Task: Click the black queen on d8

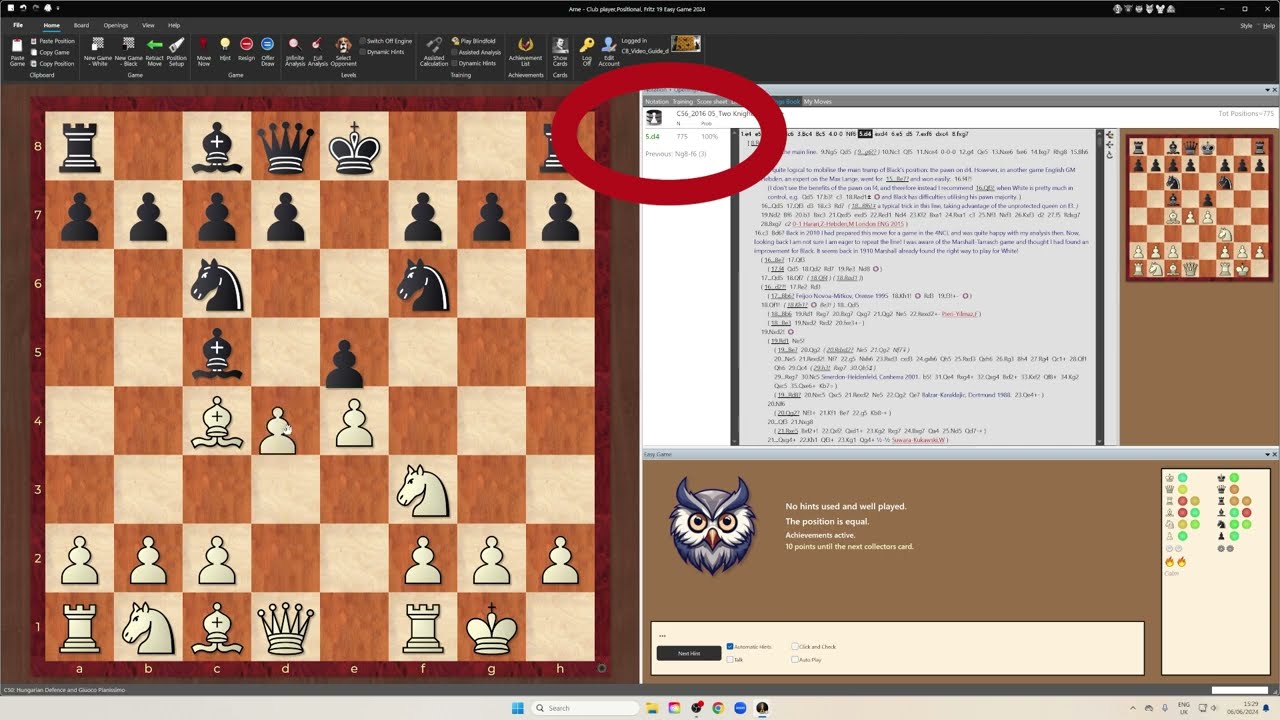Action: (285, 149)
